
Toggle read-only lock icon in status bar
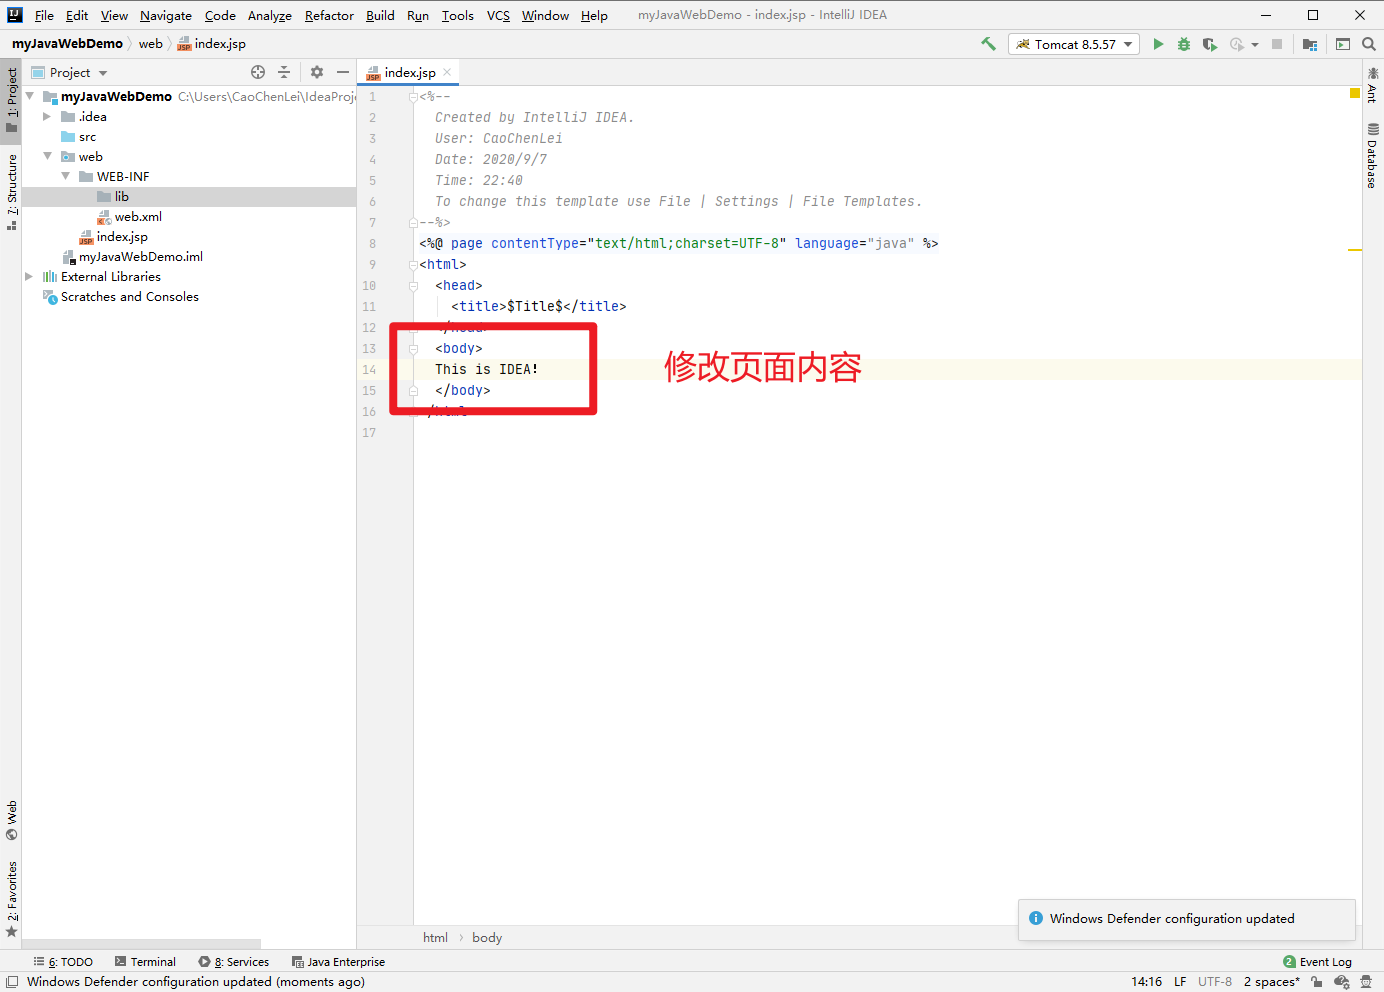(x=1317, y=982)
